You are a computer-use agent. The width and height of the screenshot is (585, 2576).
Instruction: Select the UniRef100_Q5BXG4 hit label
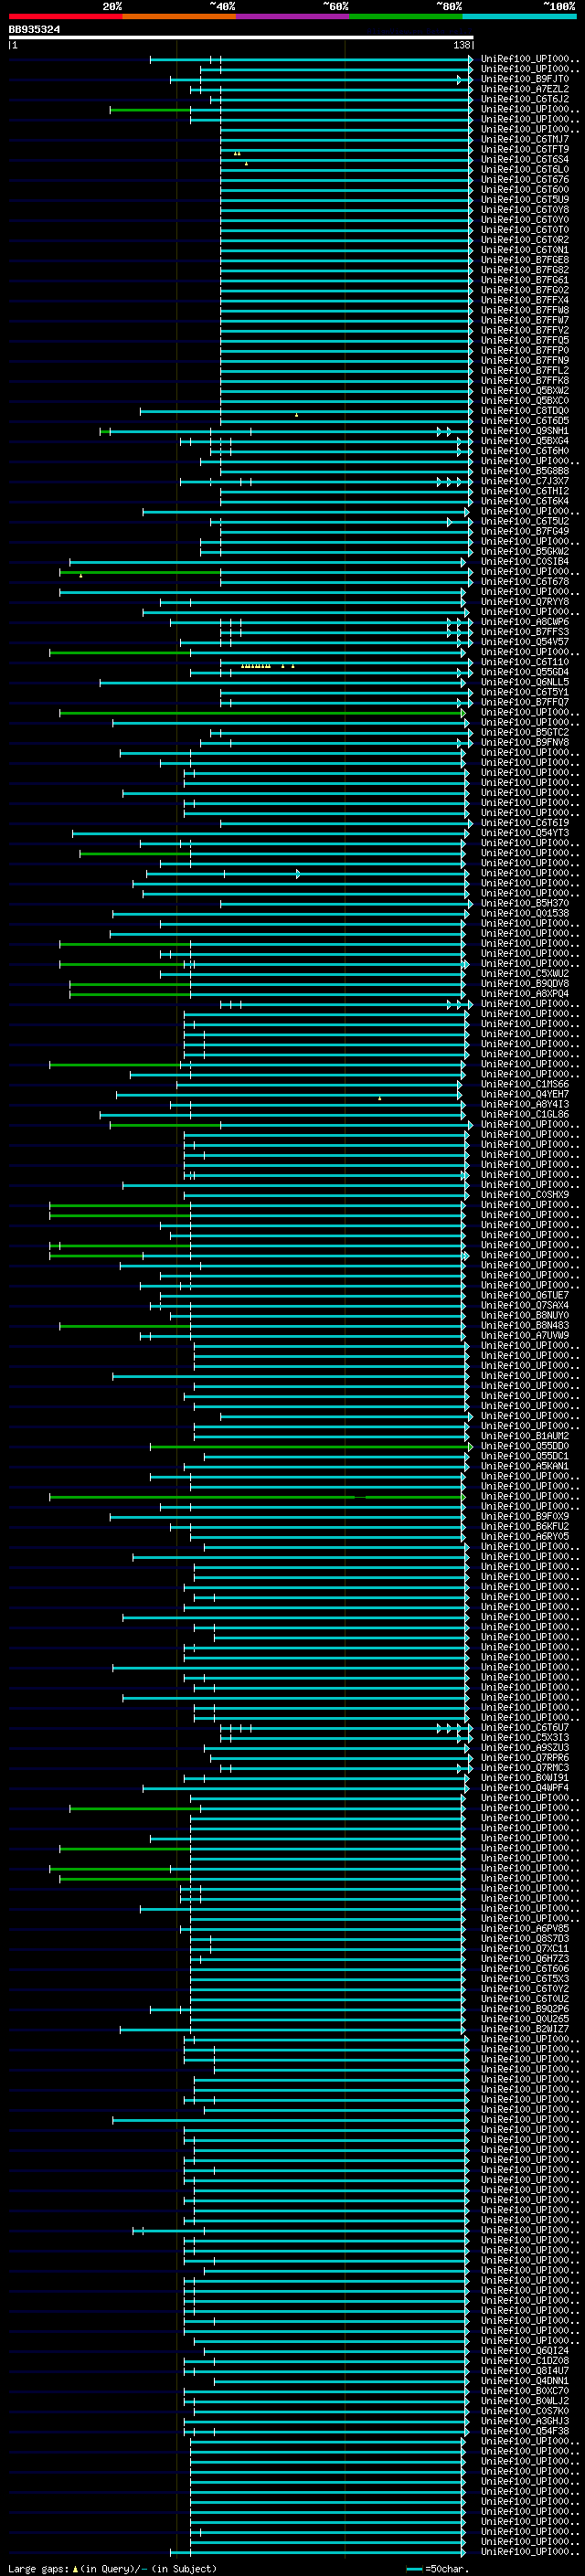tap(525, 441)
